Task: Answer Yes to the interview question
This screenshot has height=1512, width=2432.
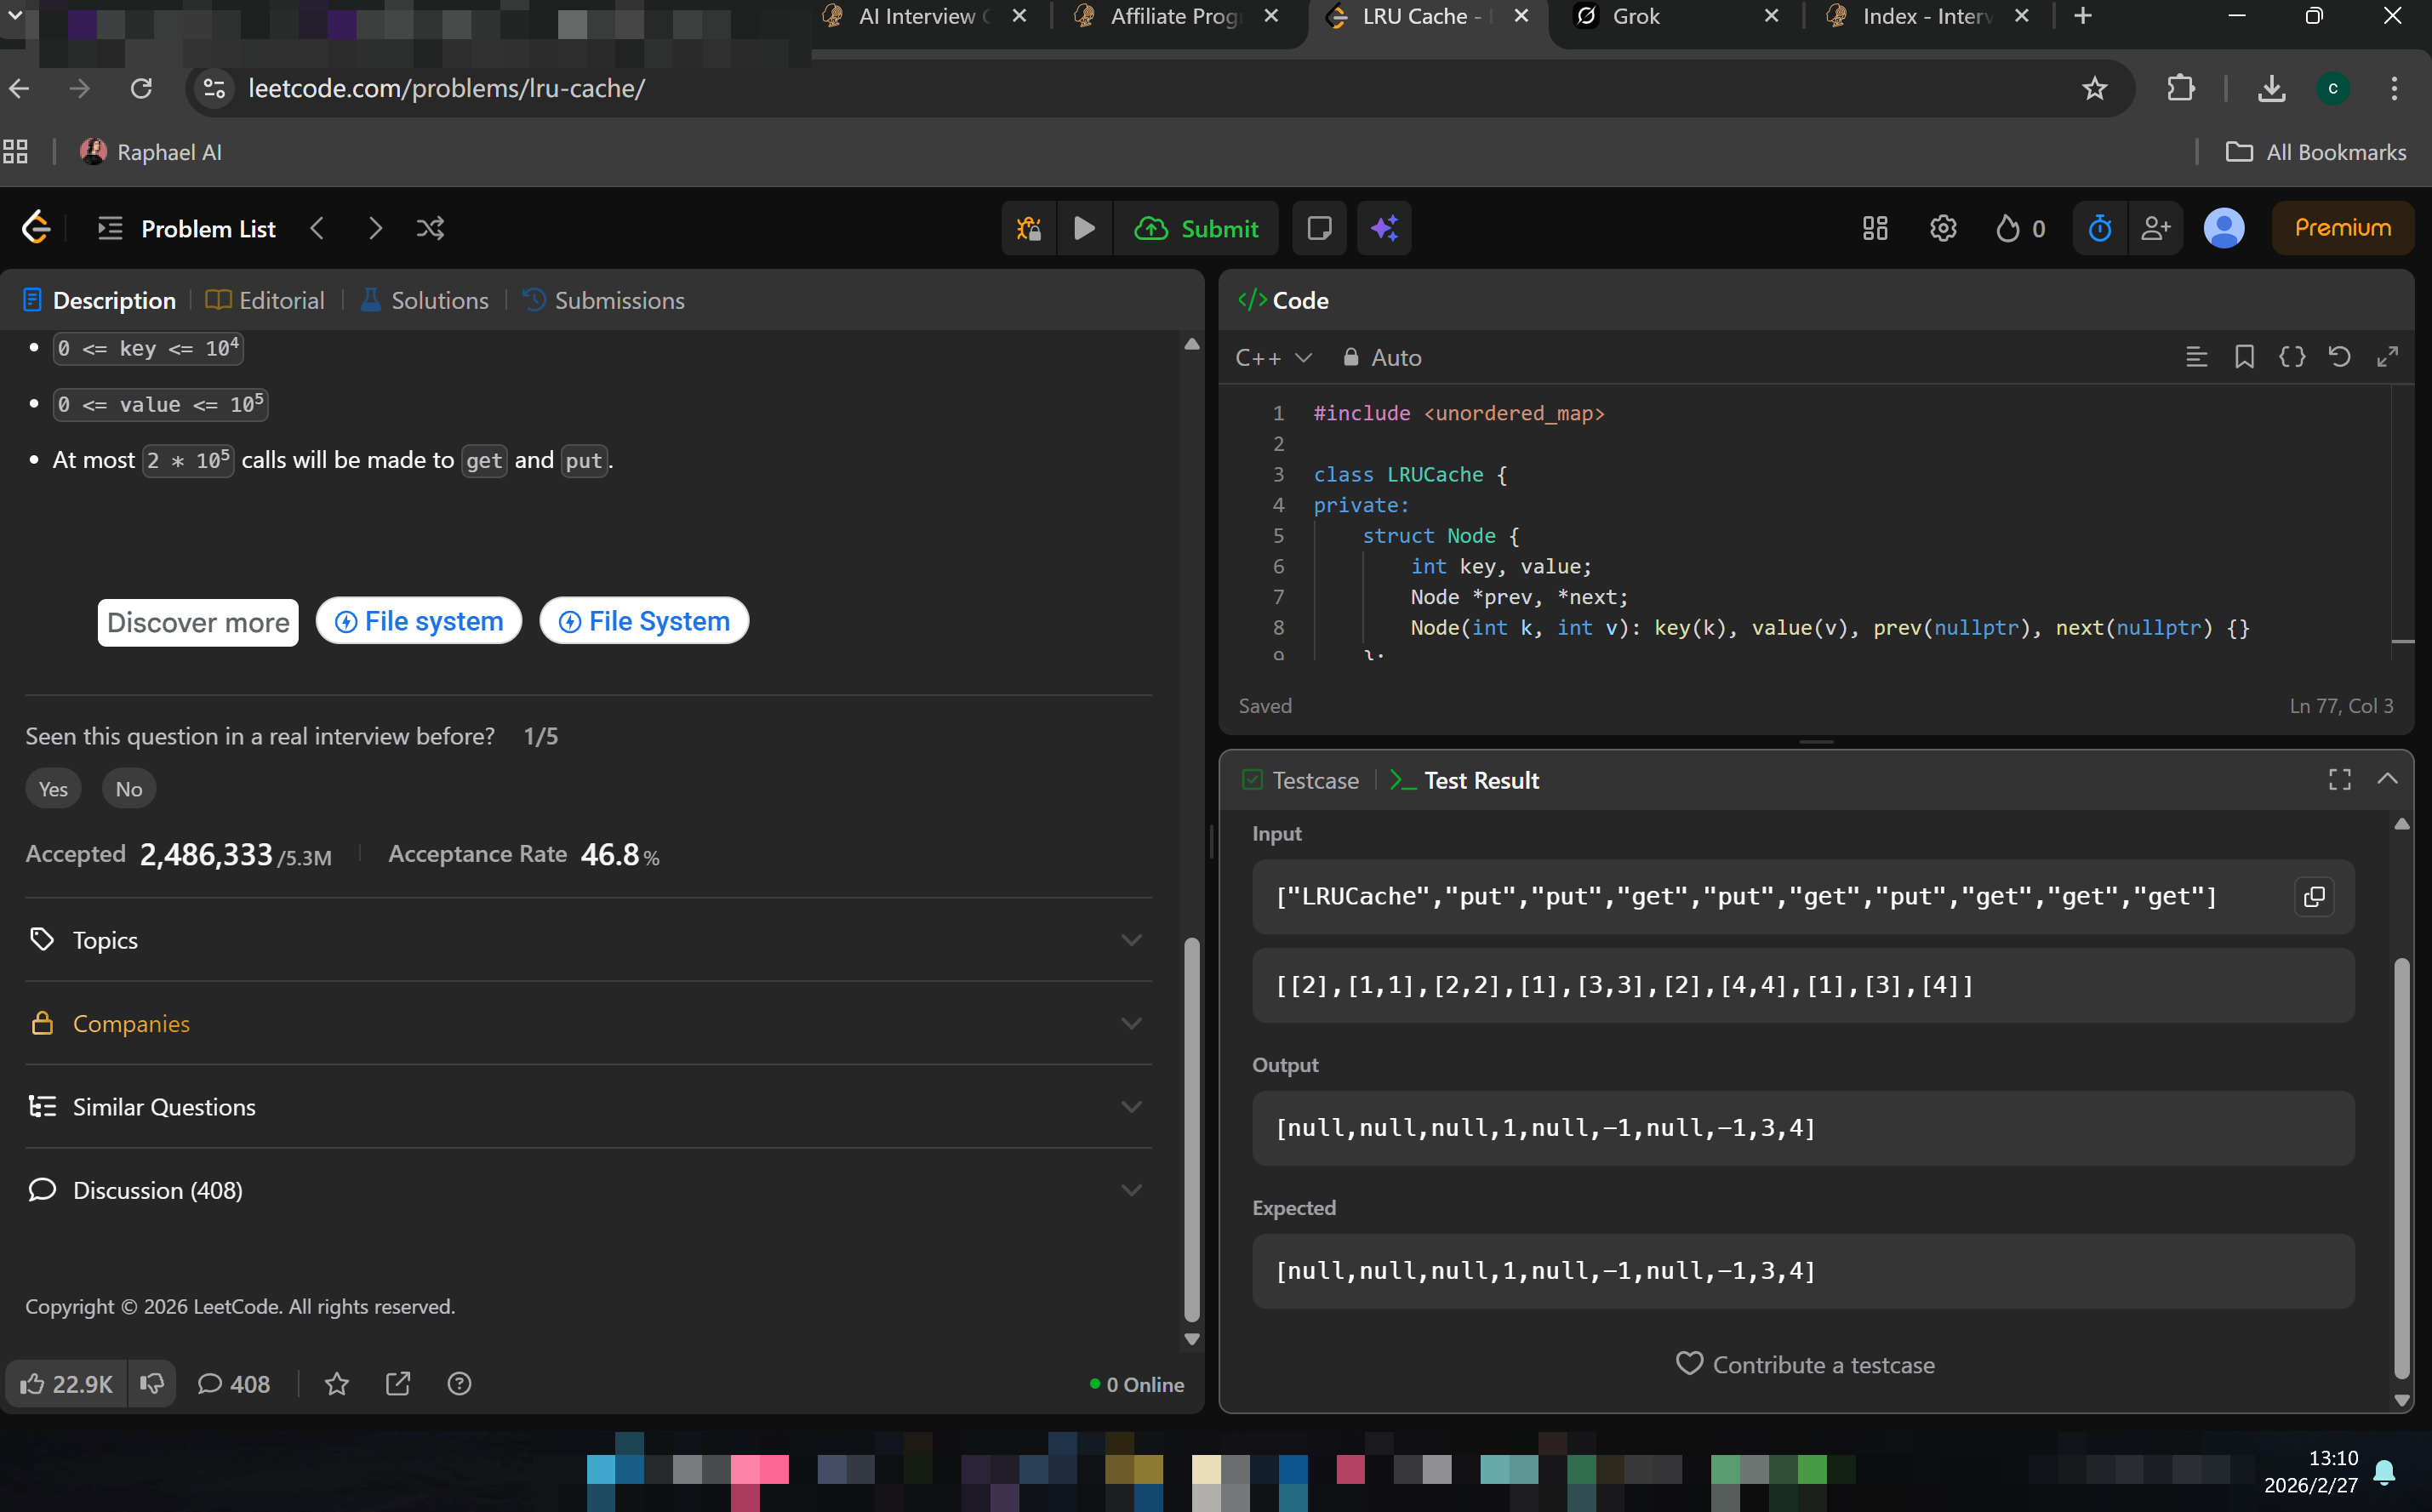Action: (x=53, y=789)
